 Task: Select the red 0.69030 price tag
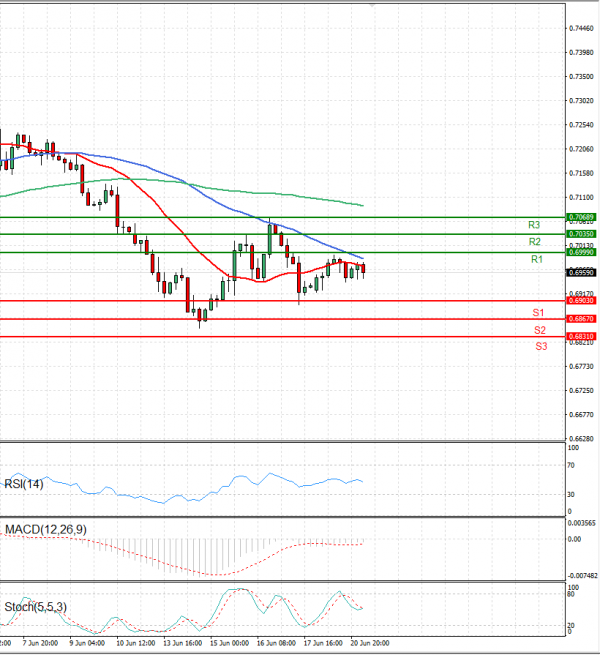tap(581, 301)
